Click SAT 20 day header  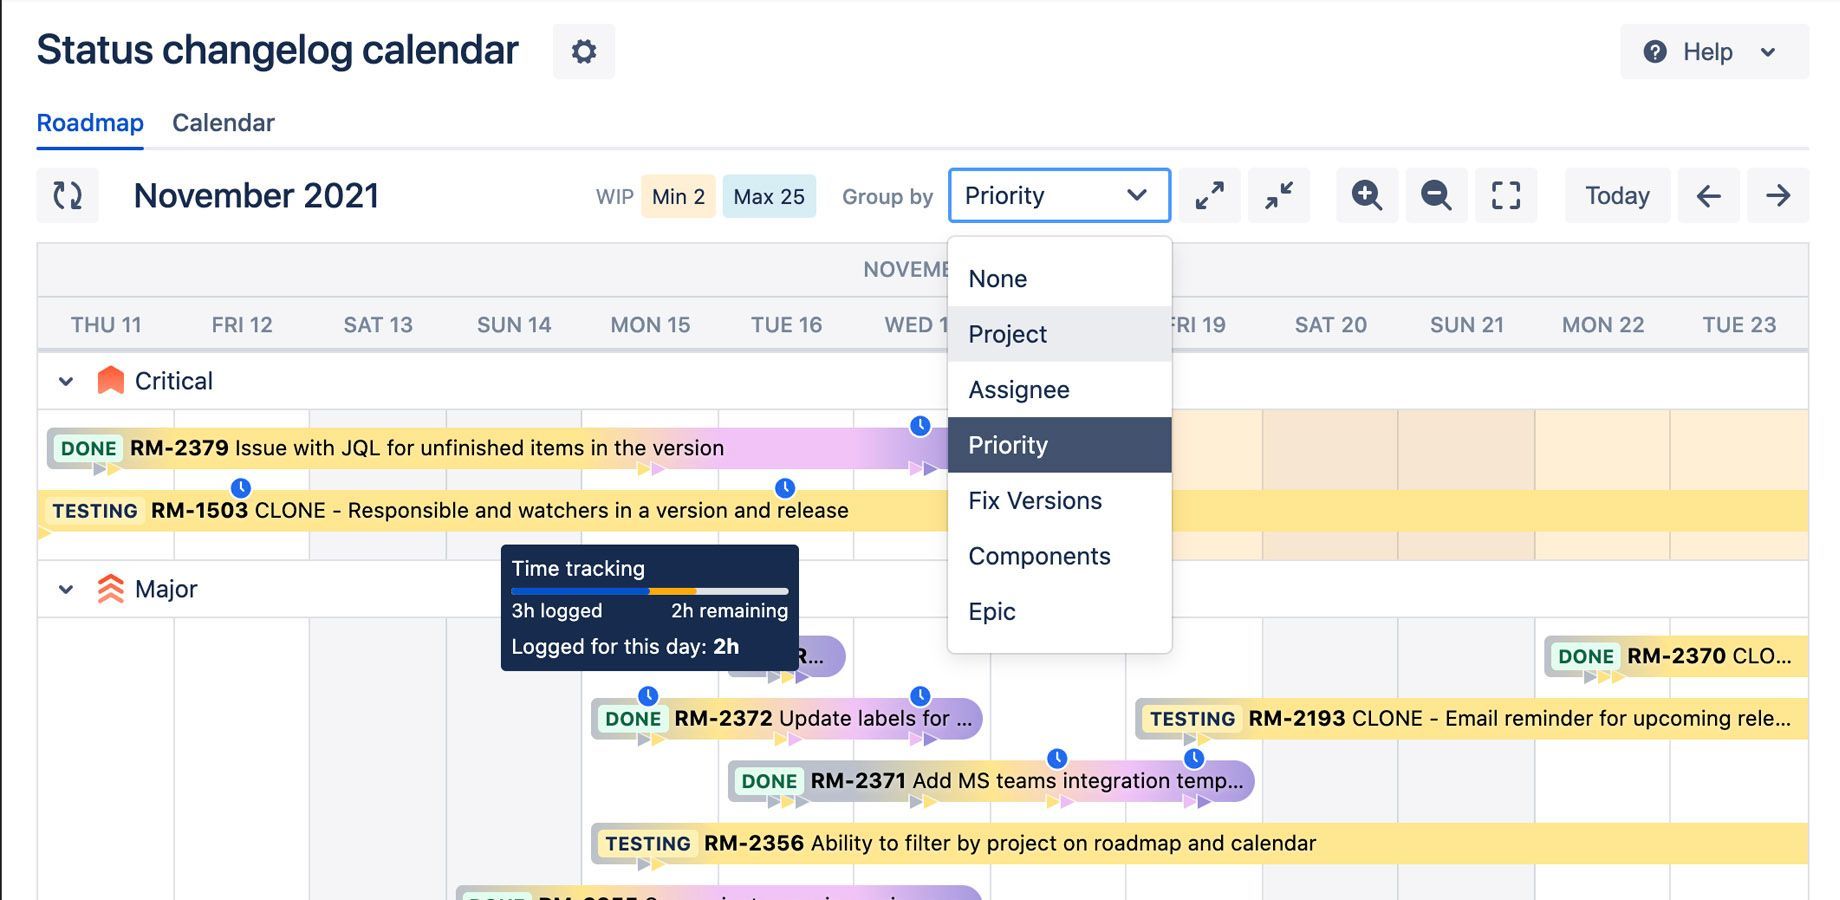click(1330, 324)
